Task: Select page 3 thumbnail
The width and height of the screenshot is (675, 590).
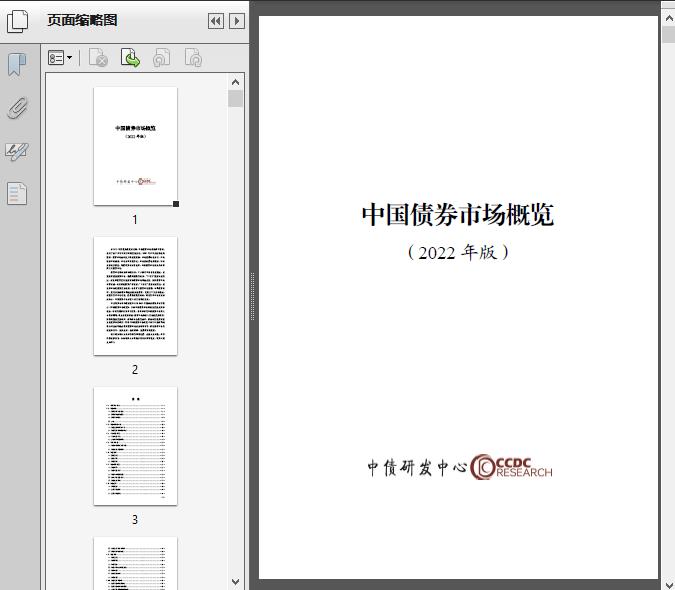Action: (x=135, y=446)
